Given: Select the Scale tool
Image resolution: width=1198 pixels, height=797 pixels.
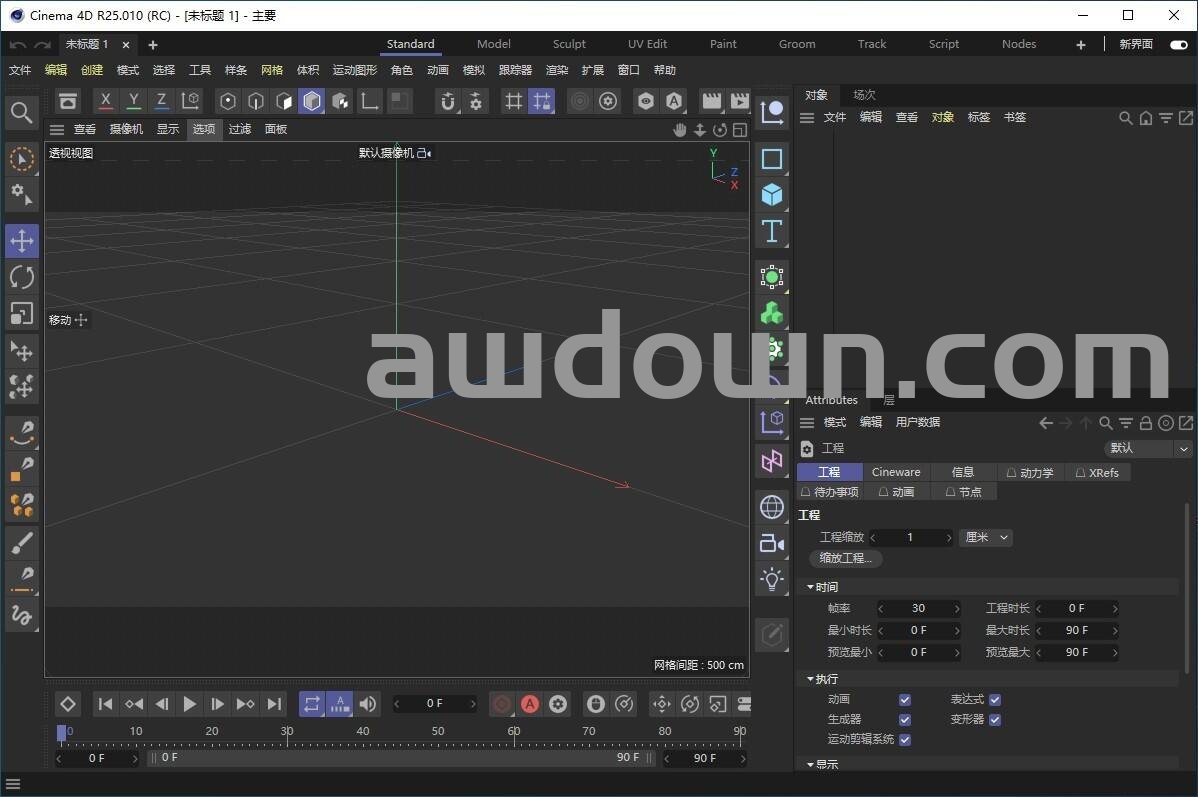Looking at the screenshot, I should [x=22, y=313].
